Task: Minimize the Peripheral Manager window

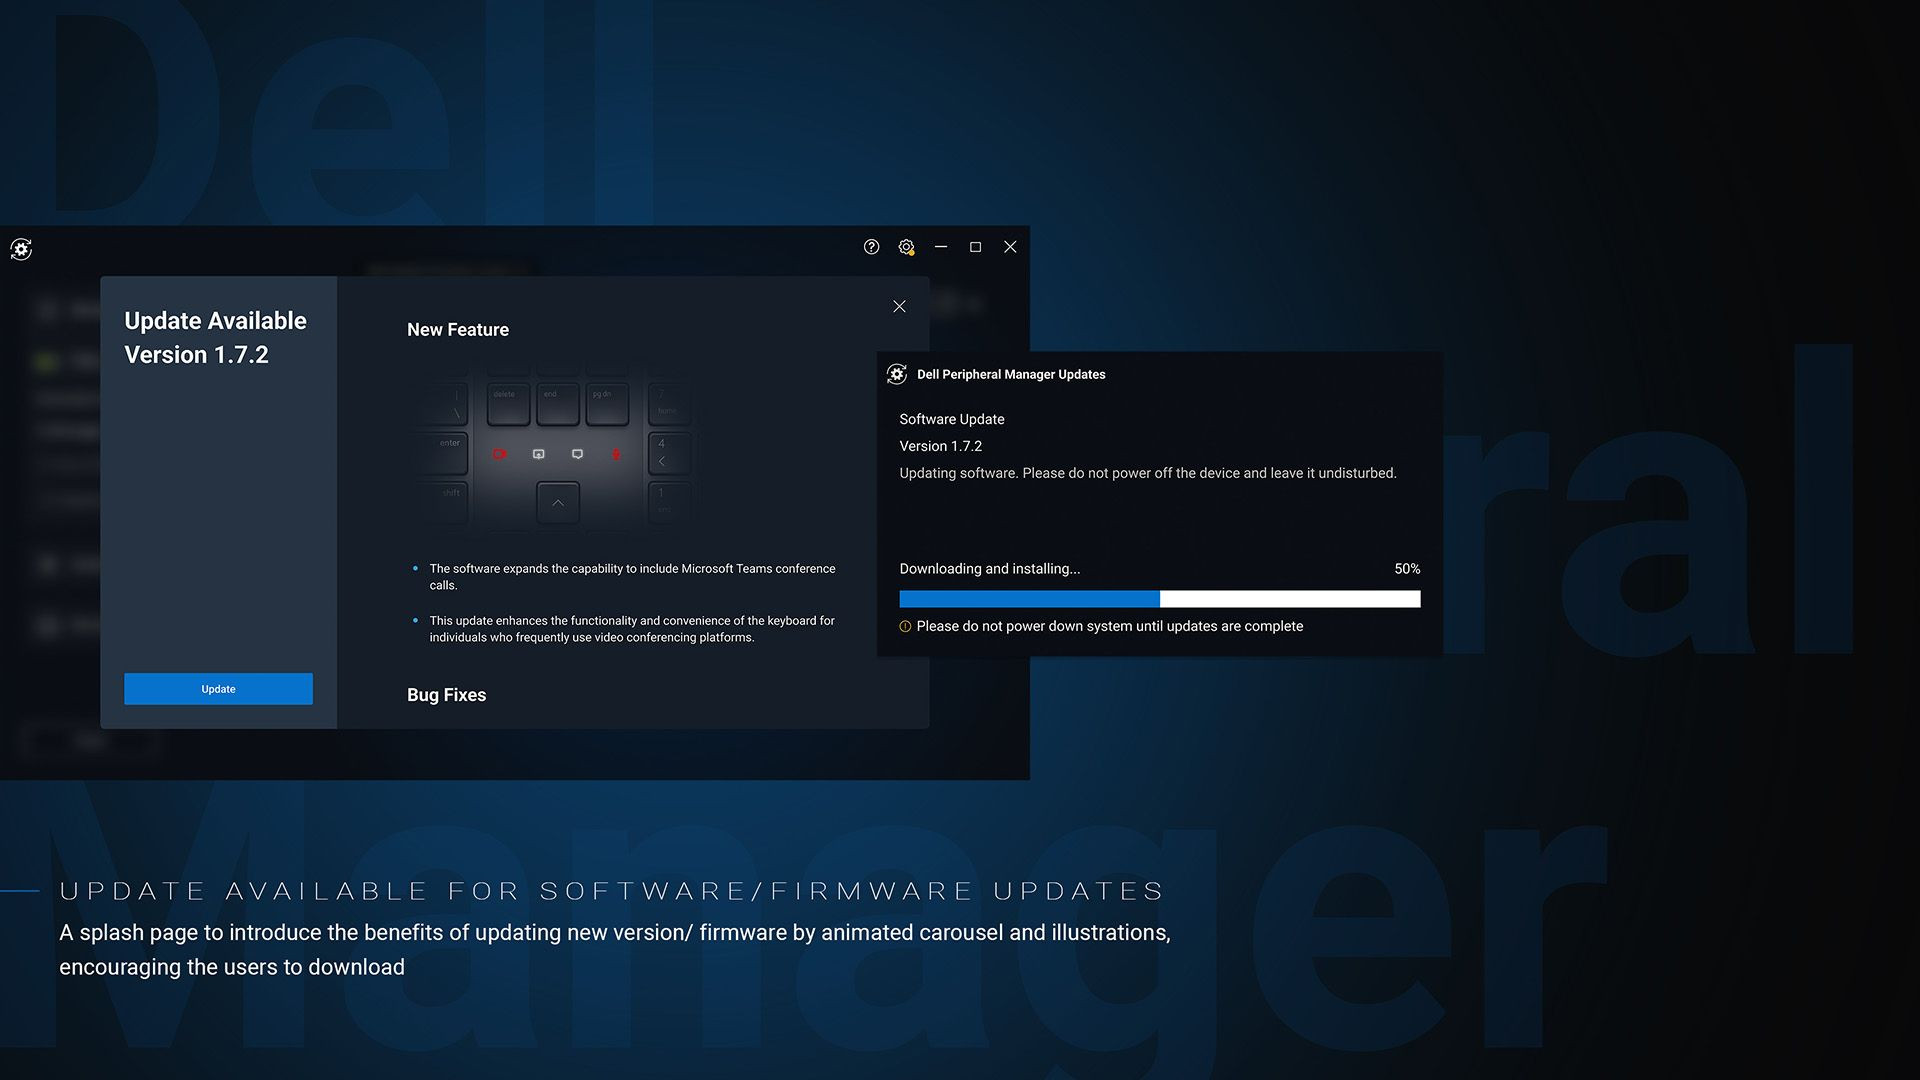Action: [x=941, y=247]
